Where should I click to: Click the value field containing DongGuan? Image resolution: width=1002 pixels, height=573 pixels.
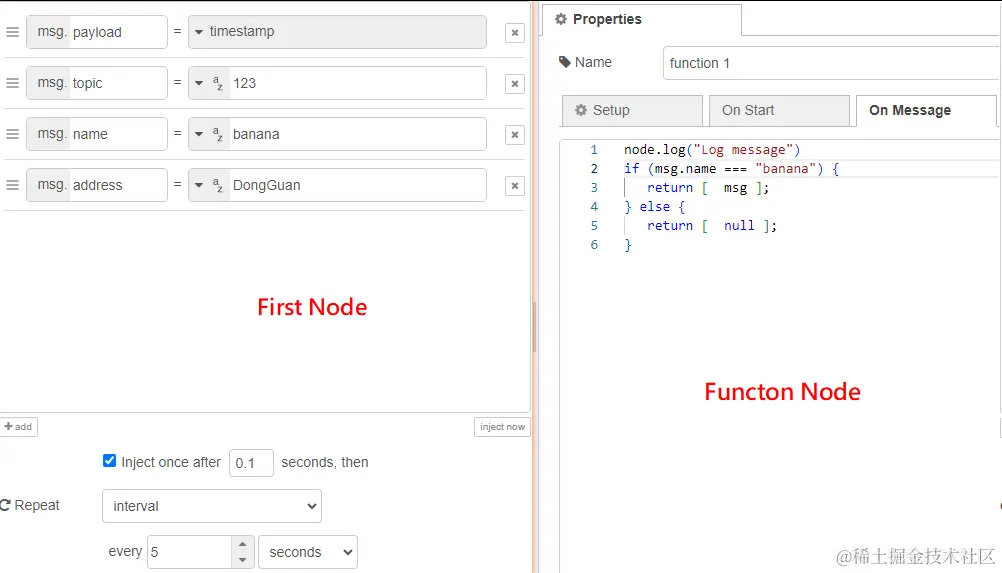coord(357,185)
